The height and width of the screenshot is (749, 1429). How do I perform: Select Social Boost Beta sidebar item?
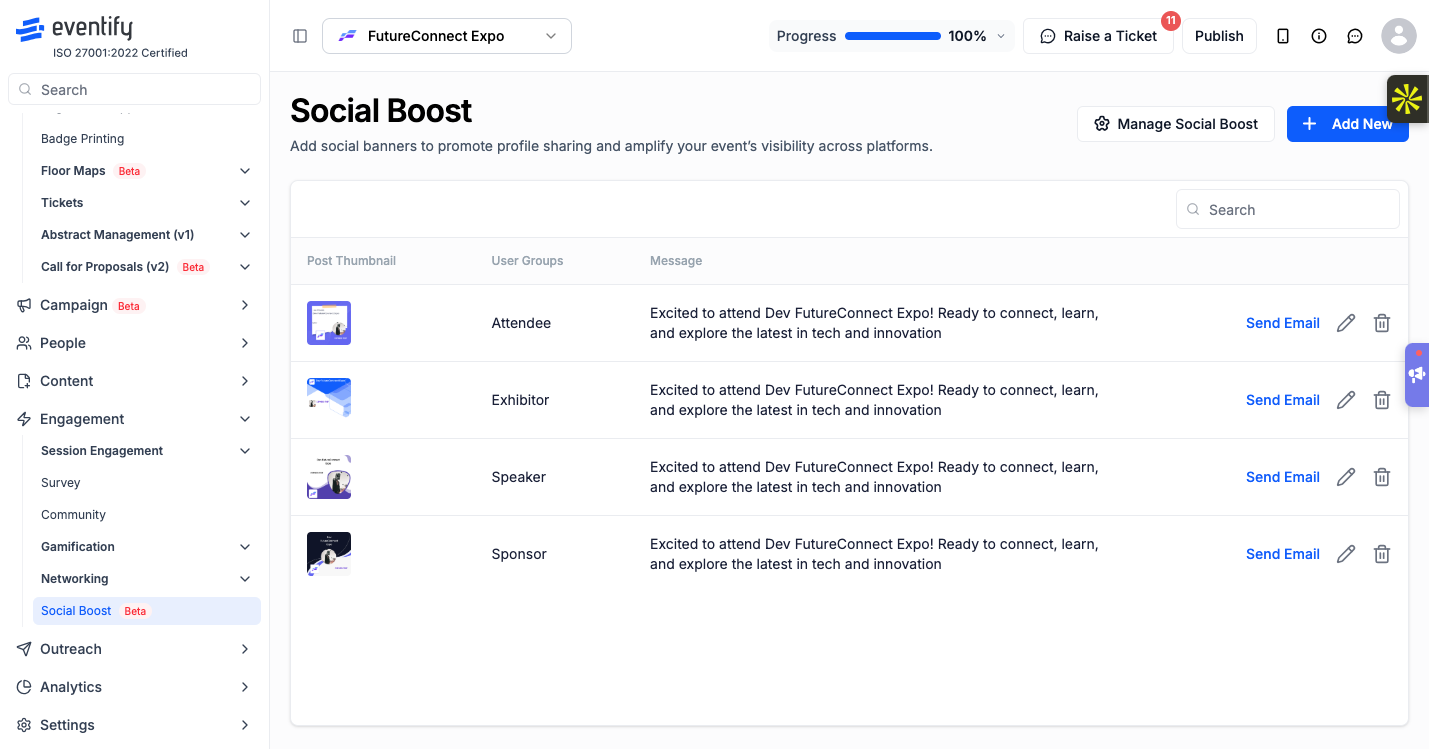pyautogui.click(x=147, y=611)
